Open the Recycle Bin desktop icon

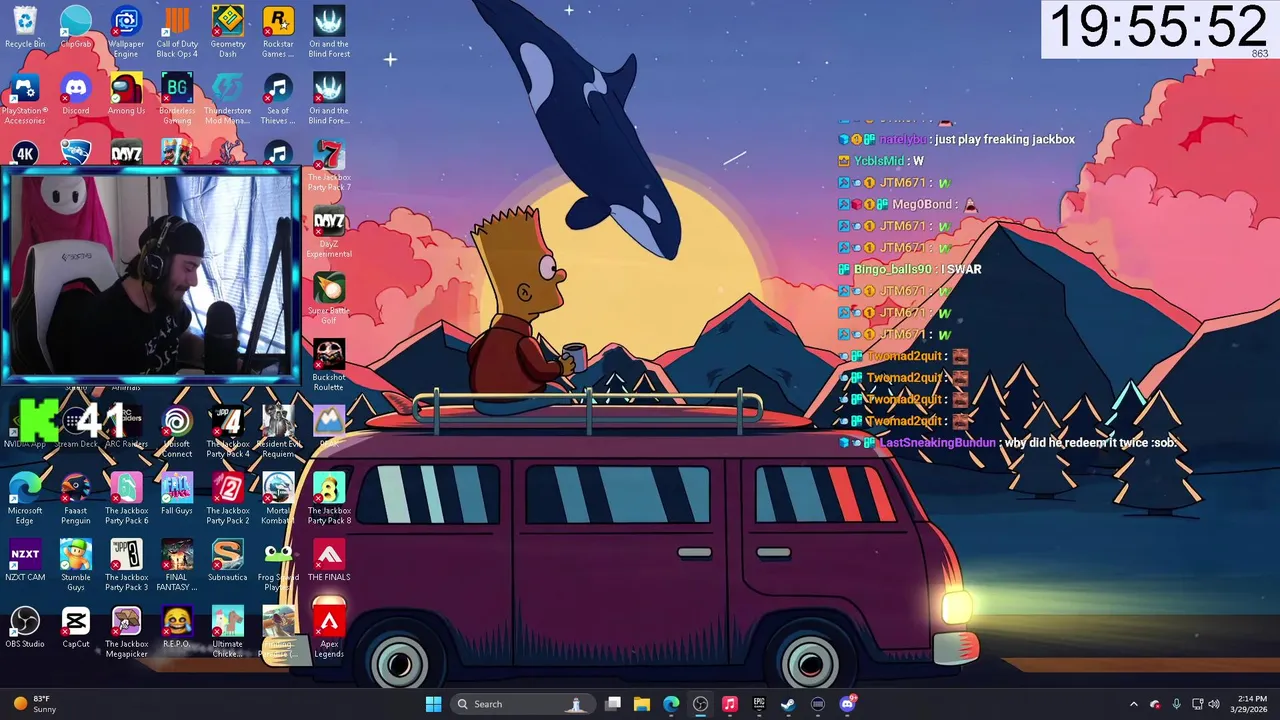tap(25, 28)
